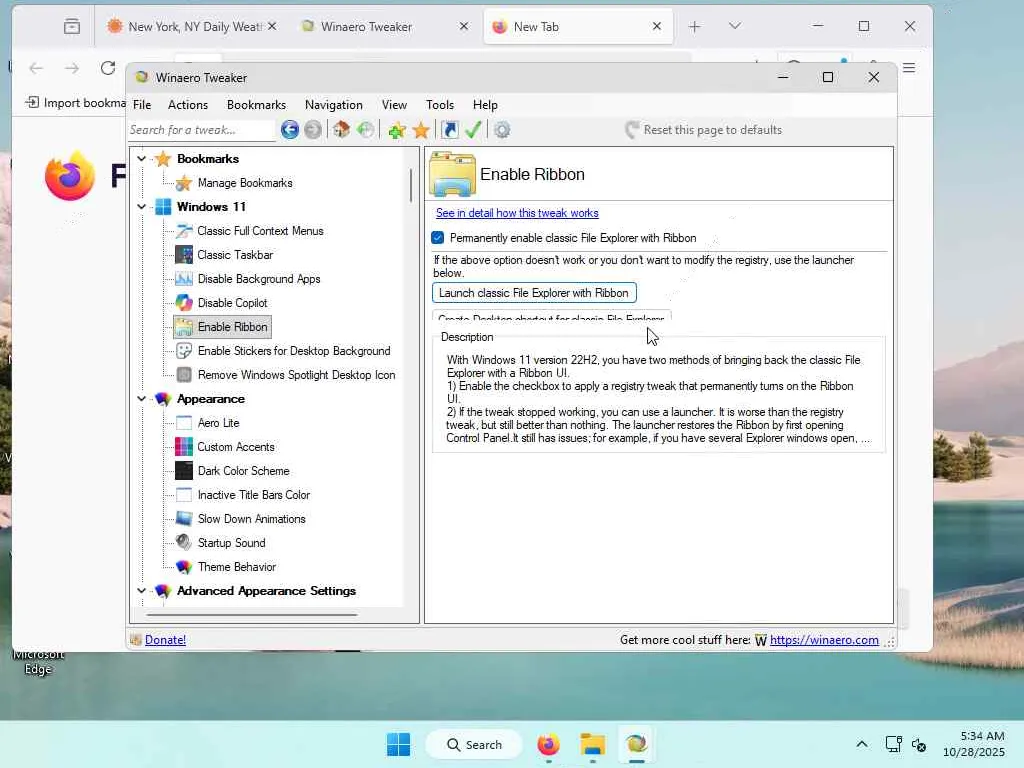
Task: Open the Actions menu
Action: 188,105
